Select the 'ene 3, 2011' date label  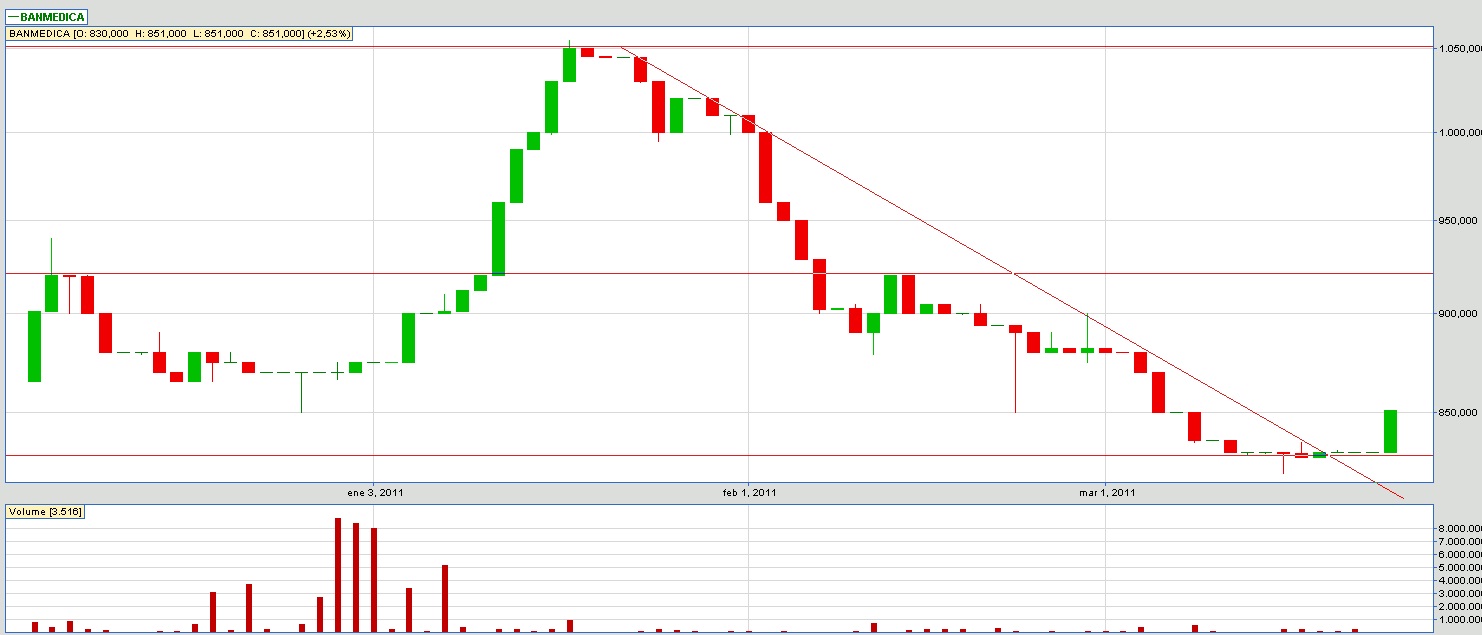(x=376, y=492)
